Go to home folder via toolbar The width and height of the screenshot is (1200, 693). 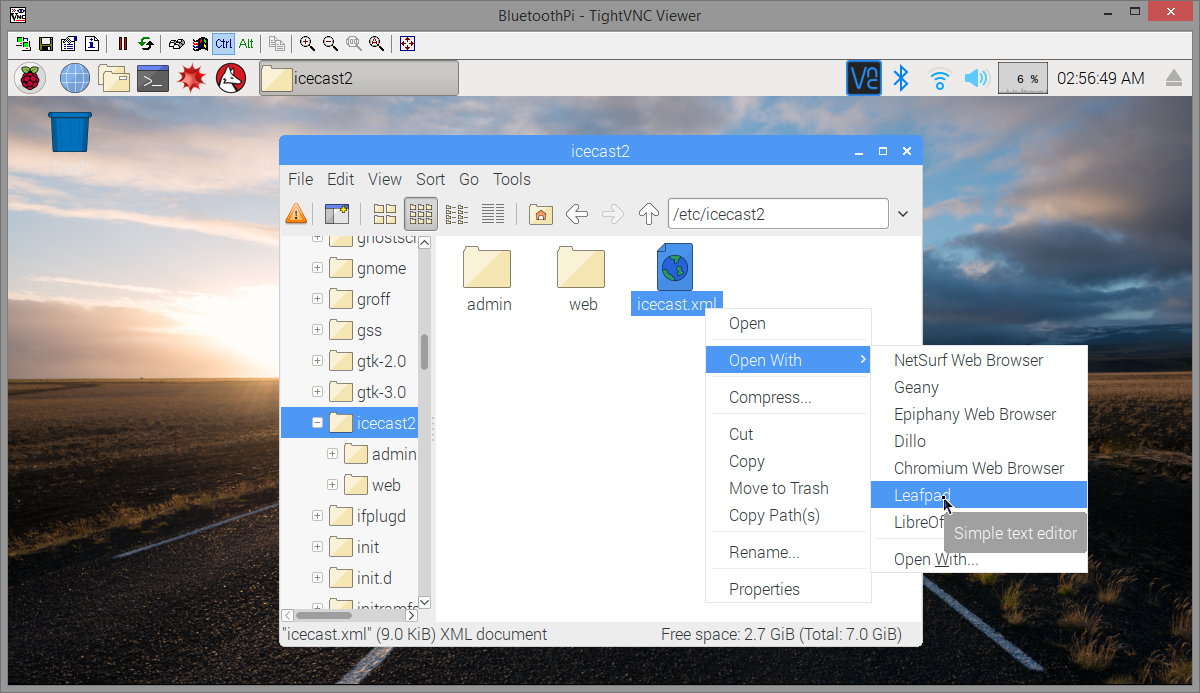[x=541, y=213]
